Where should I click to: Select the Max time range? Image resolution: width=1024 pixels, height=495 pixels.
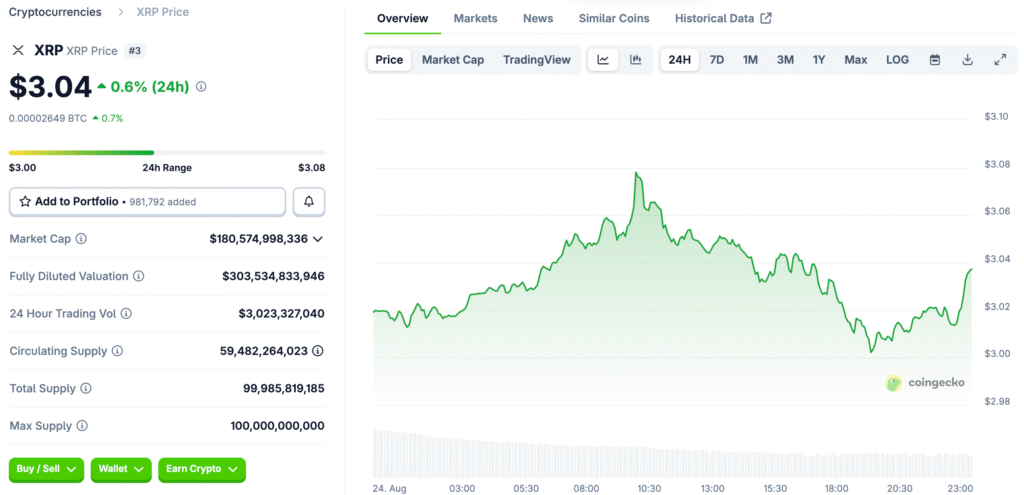click(x=856, y=59)
